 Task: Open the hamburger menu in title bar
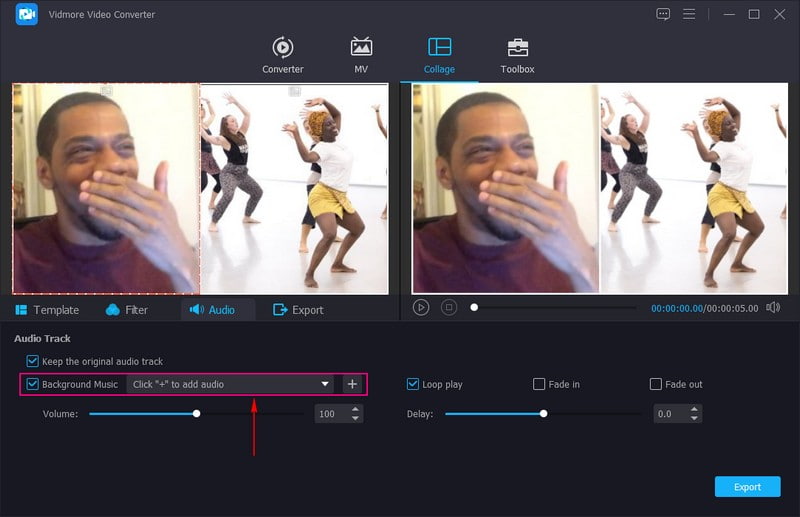click(689, 14)
